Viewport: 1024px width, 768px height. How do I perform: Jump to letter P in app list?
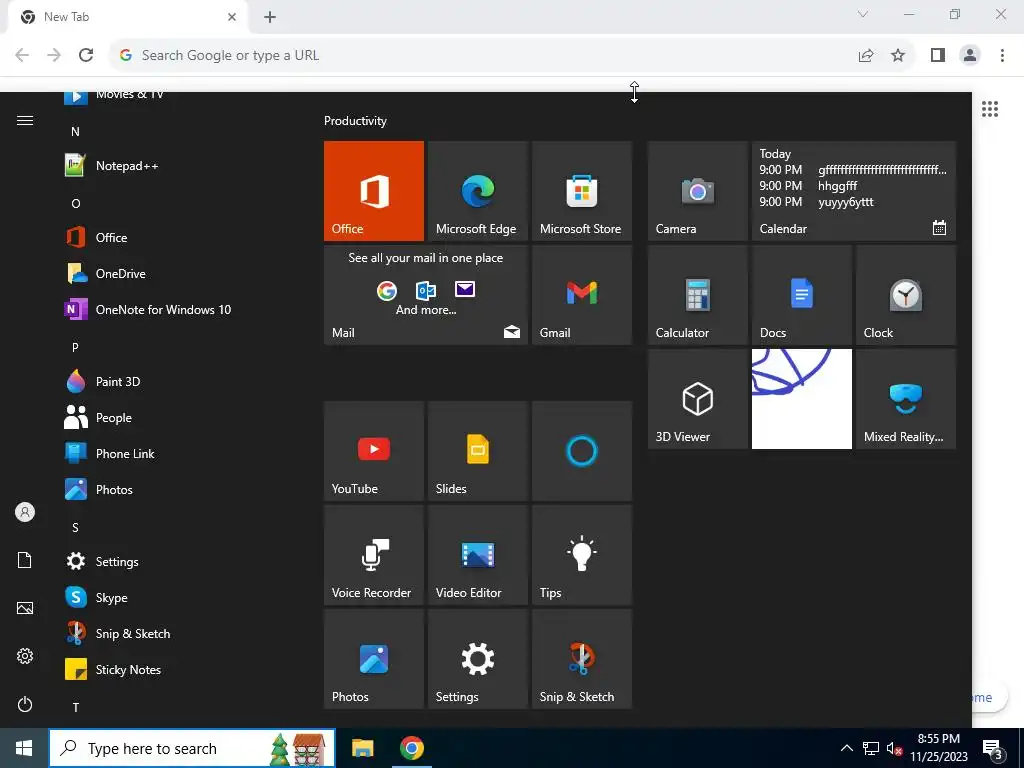coord(75,347)
